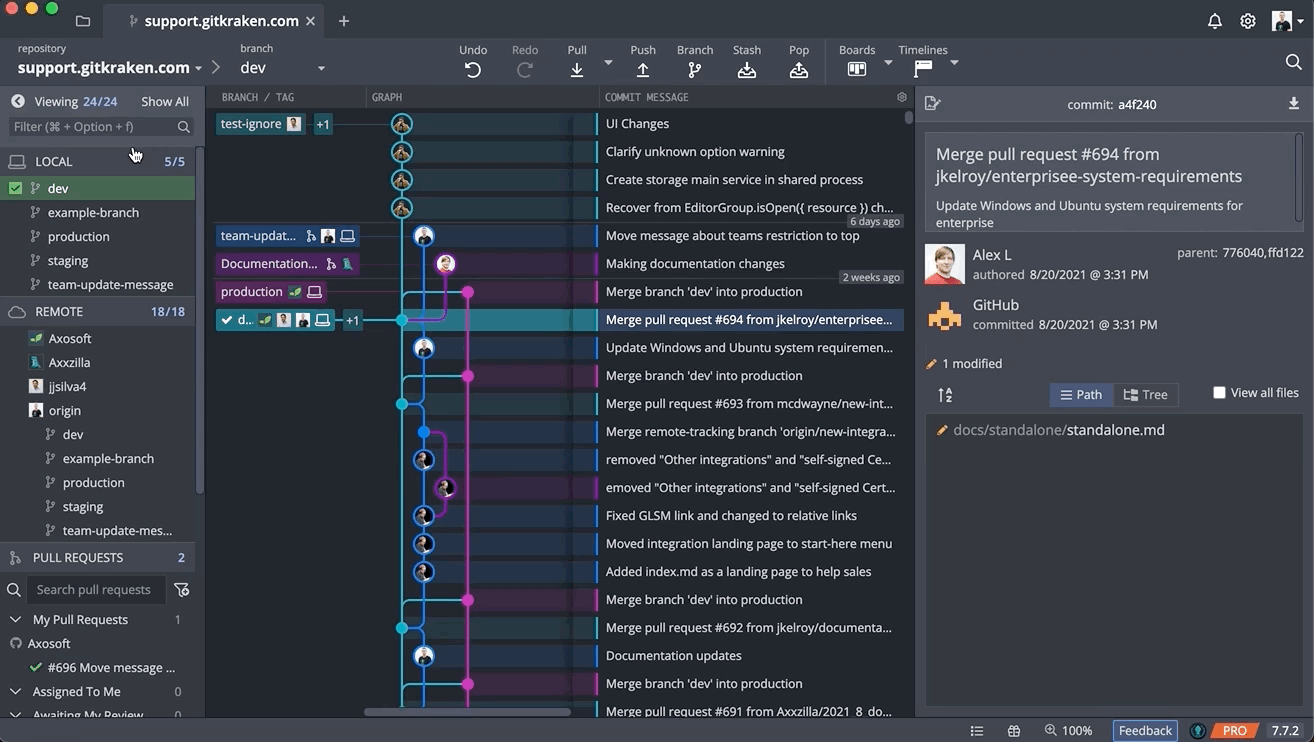
Task: Switch file view to Tree
Action: coord(1145,395)
